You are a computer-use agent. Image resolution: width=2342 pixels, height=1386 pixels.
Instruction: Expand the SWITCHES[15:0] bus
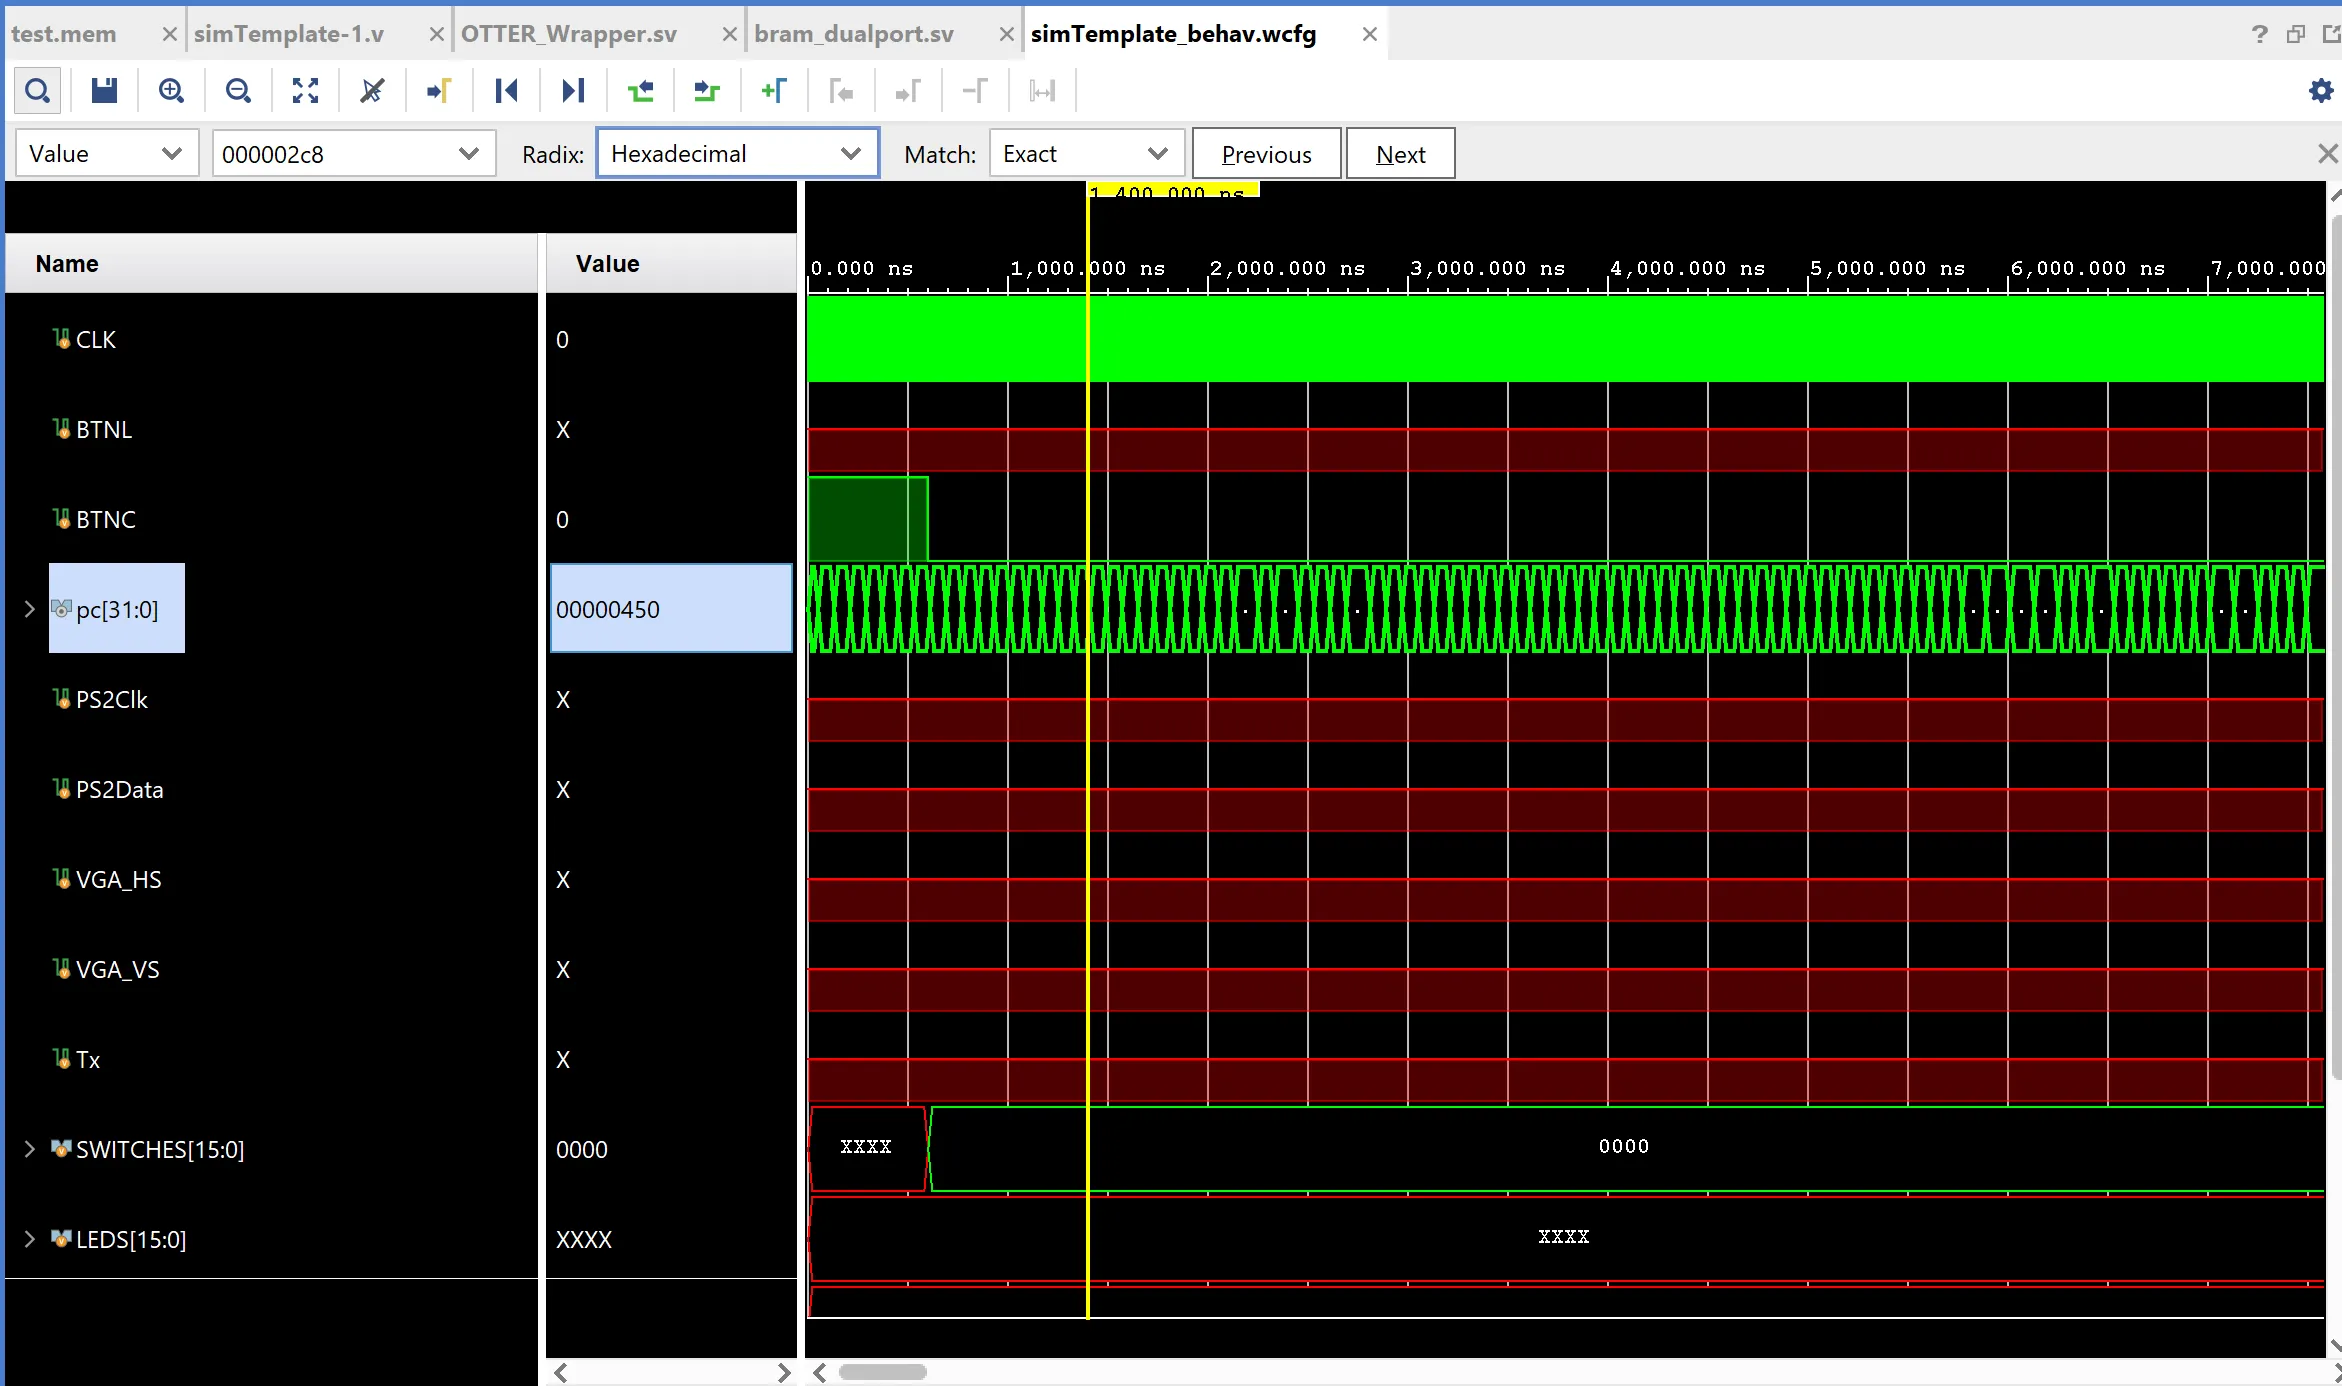(x=29, y=1149)
